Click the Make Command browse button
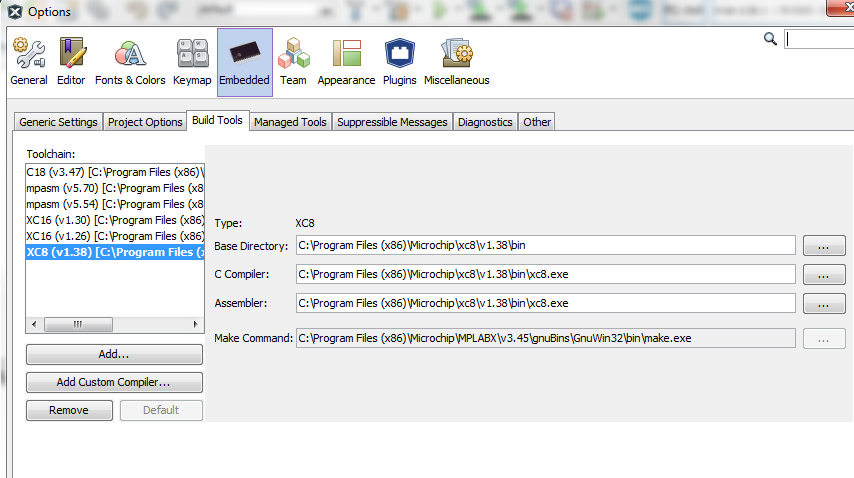854x478 pixels. coord(824,339)
